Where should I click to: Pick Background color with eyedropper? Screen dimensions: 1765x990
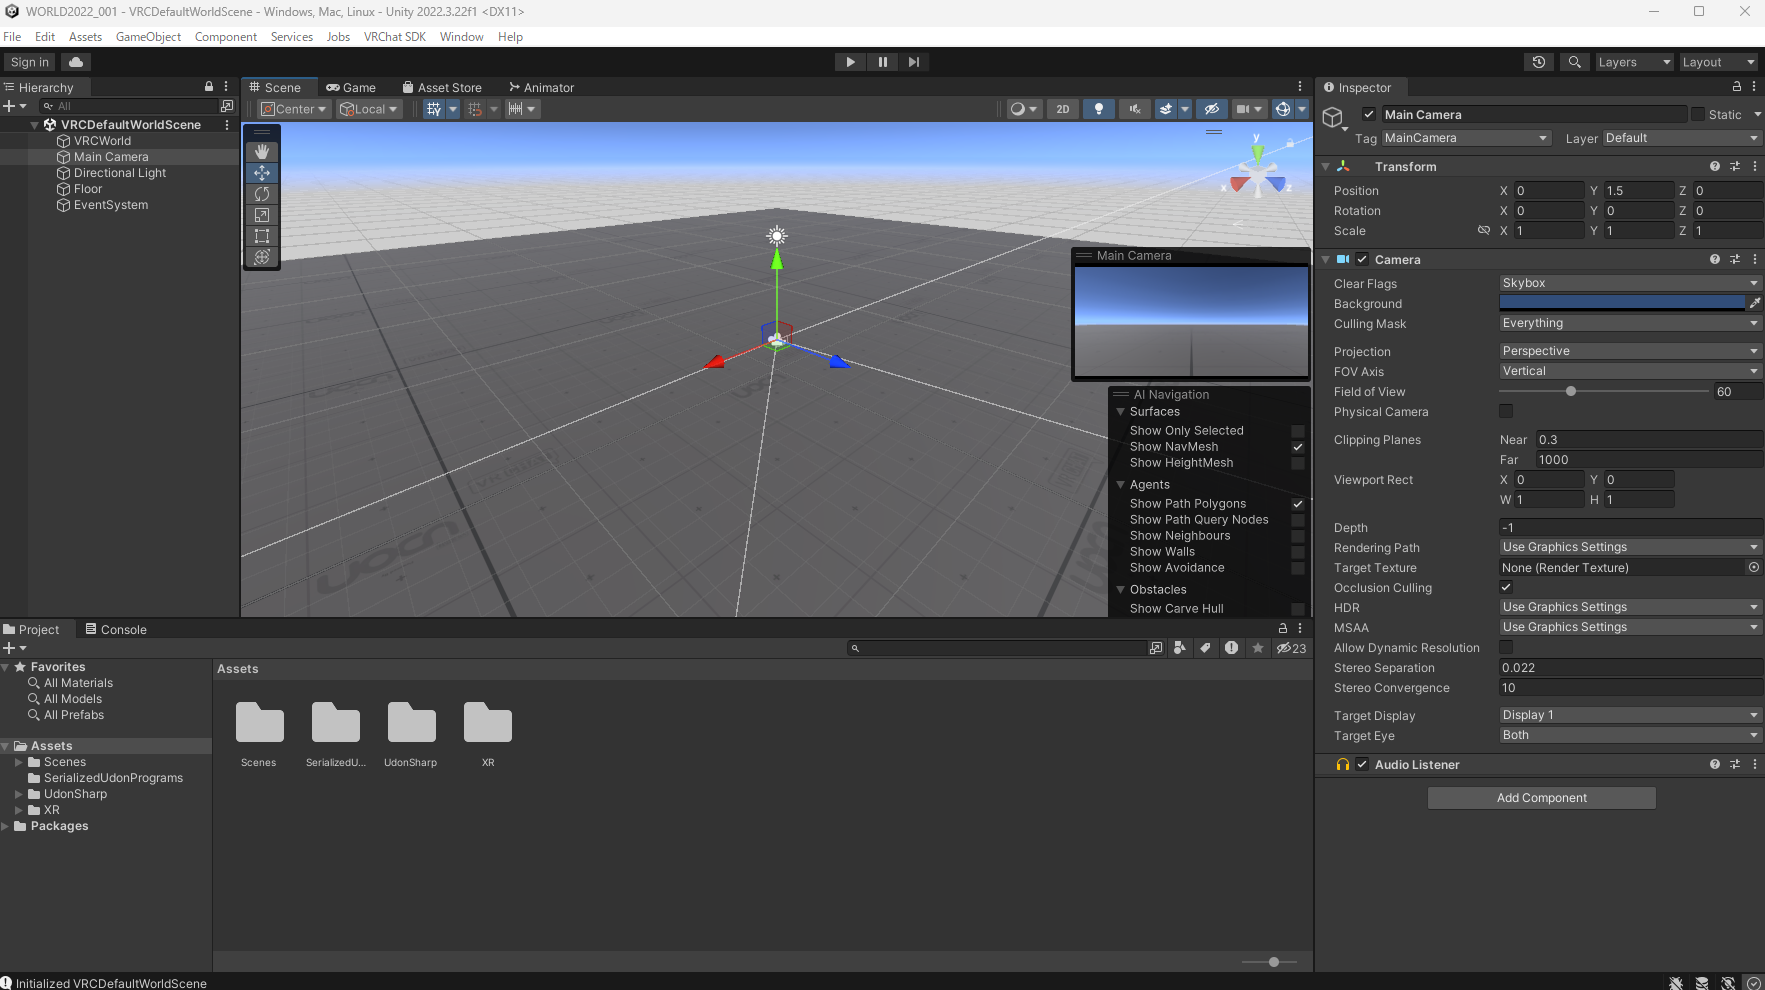pyautogui.click(x=1755, y=303)
